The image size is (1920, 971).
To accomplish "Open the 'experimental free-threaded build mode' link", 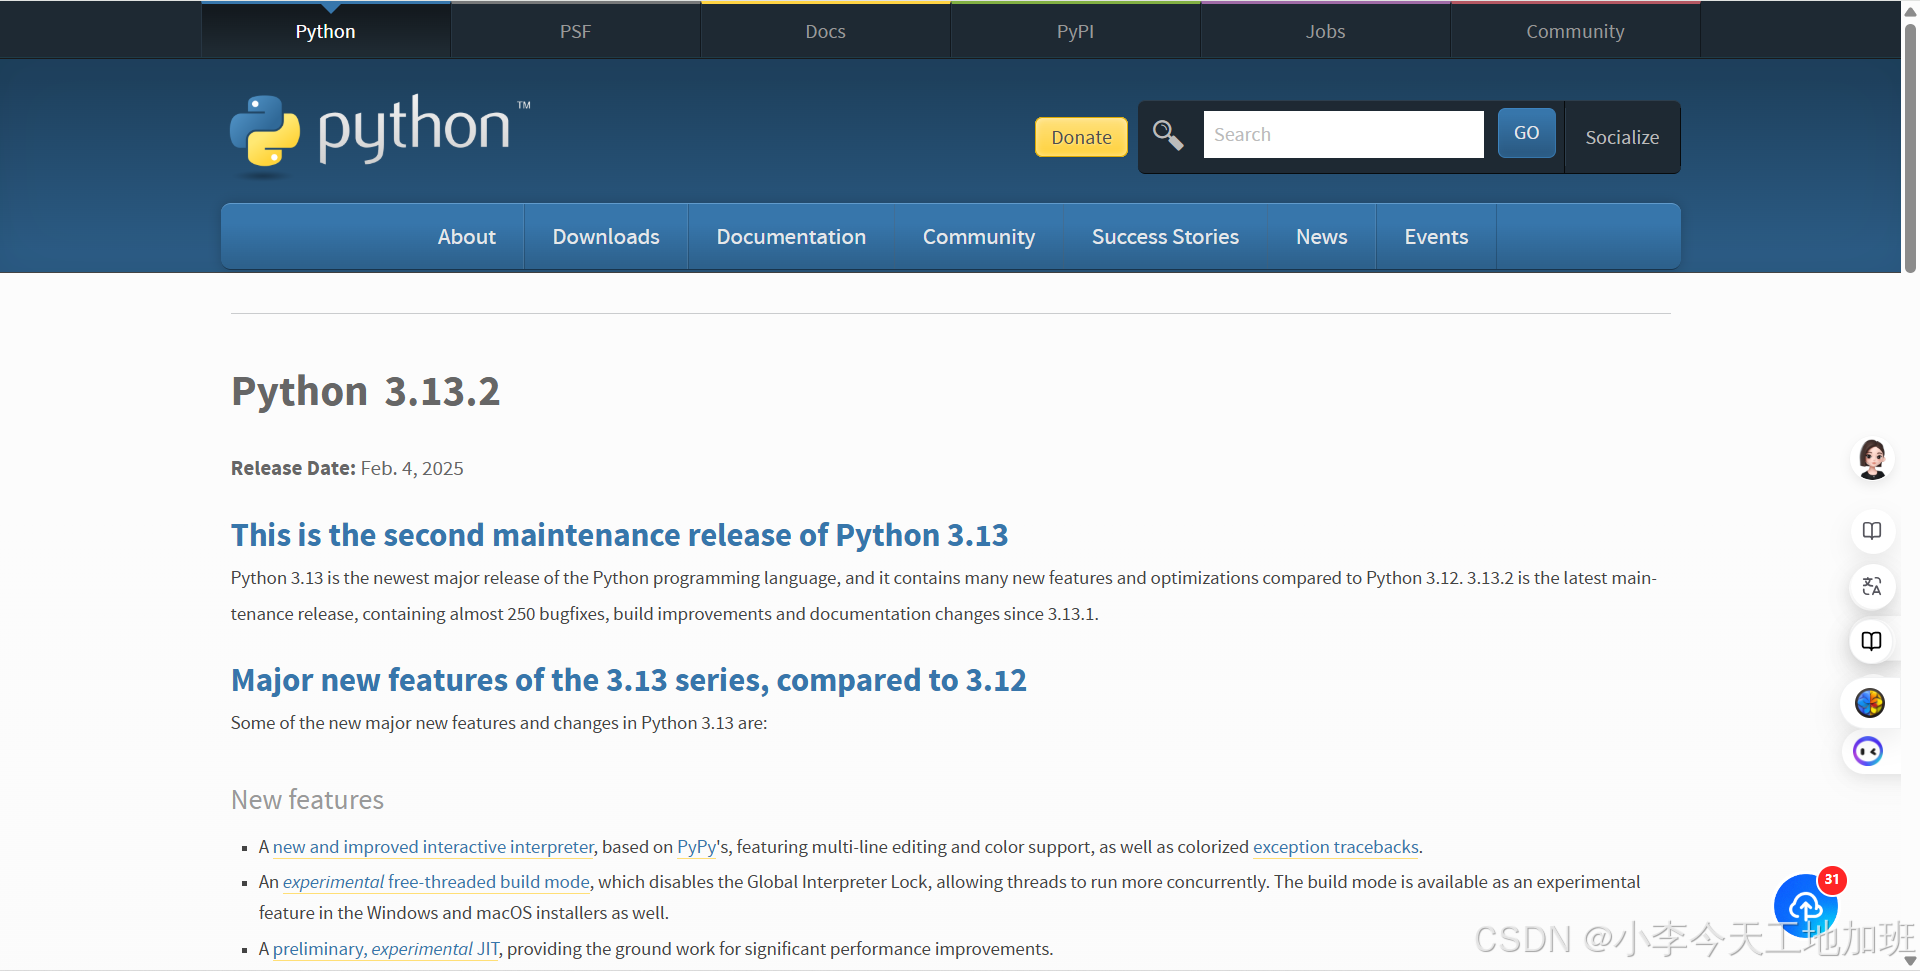I will (x=436, y=882).
